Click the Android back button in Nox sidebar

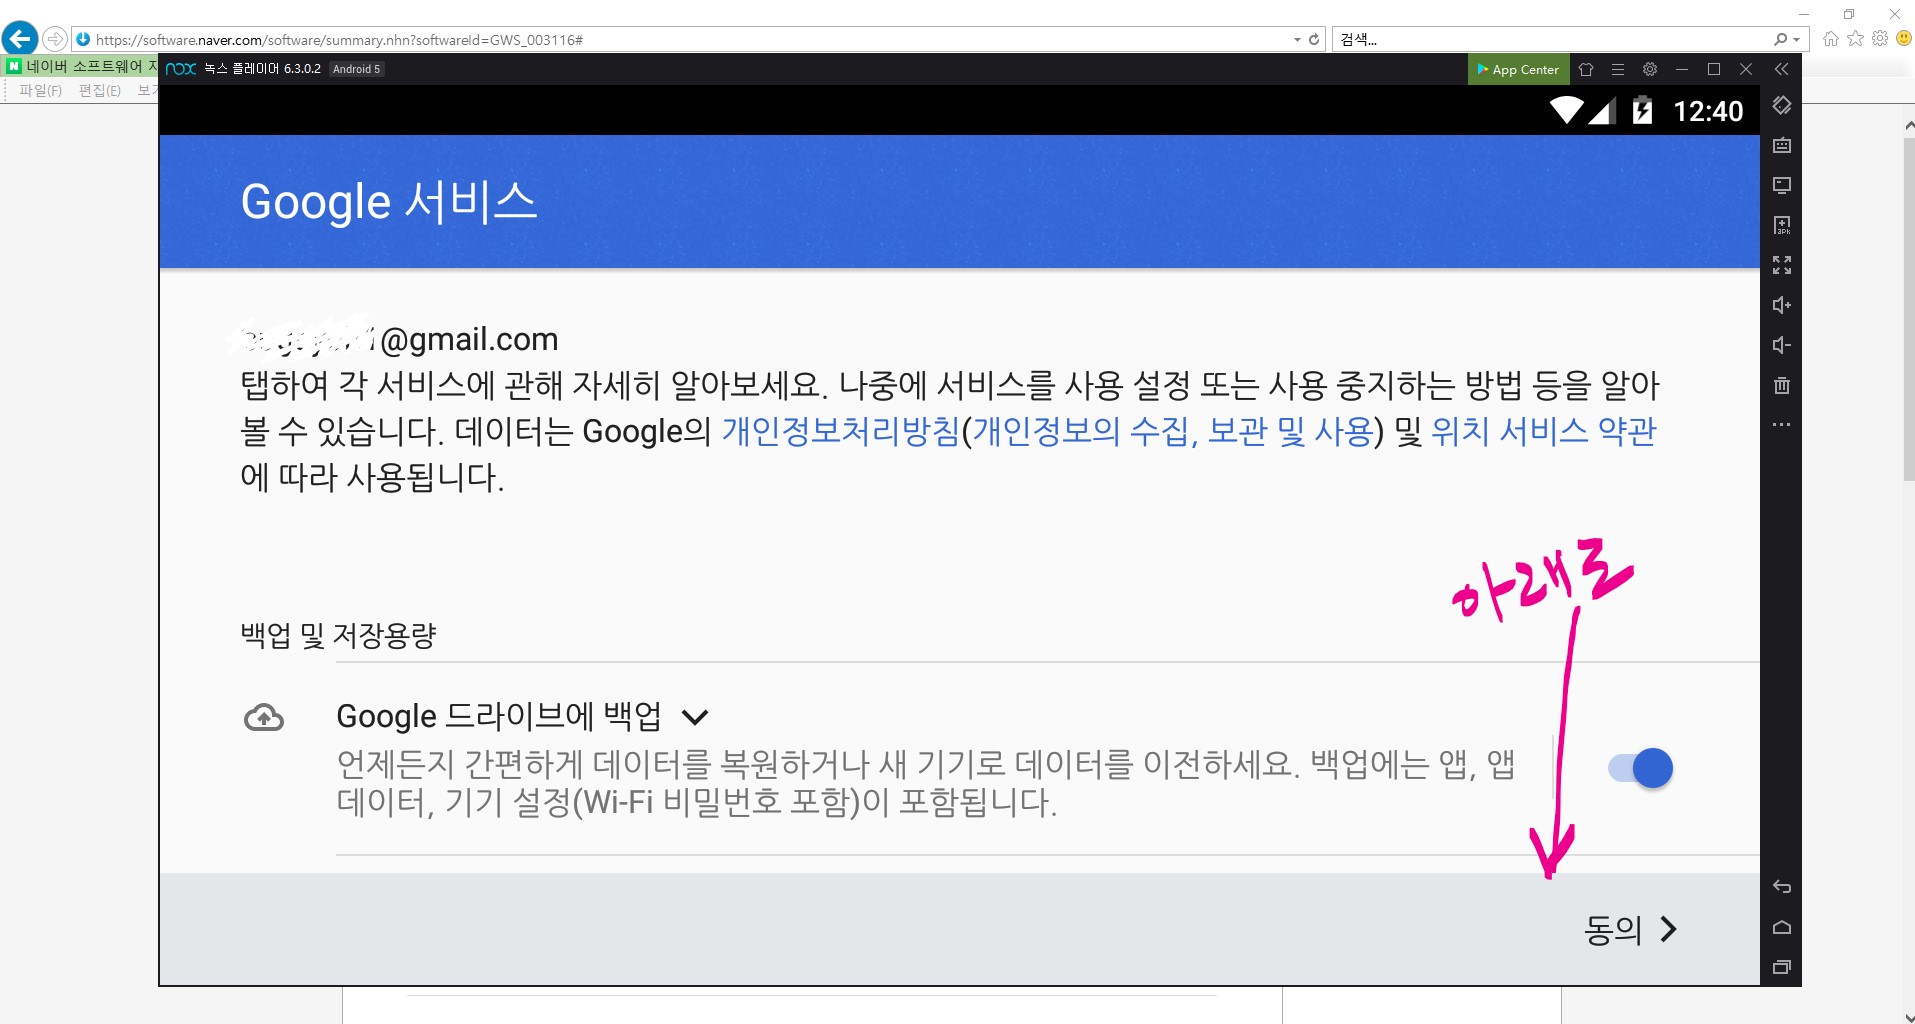1782,887
